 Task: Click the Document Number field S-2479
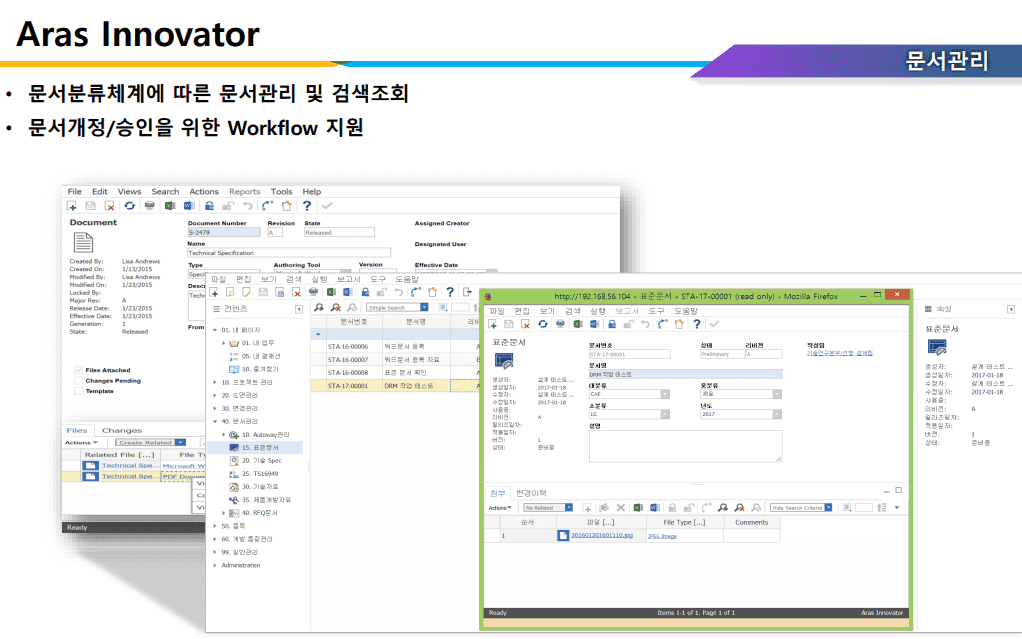coord(224,232)
